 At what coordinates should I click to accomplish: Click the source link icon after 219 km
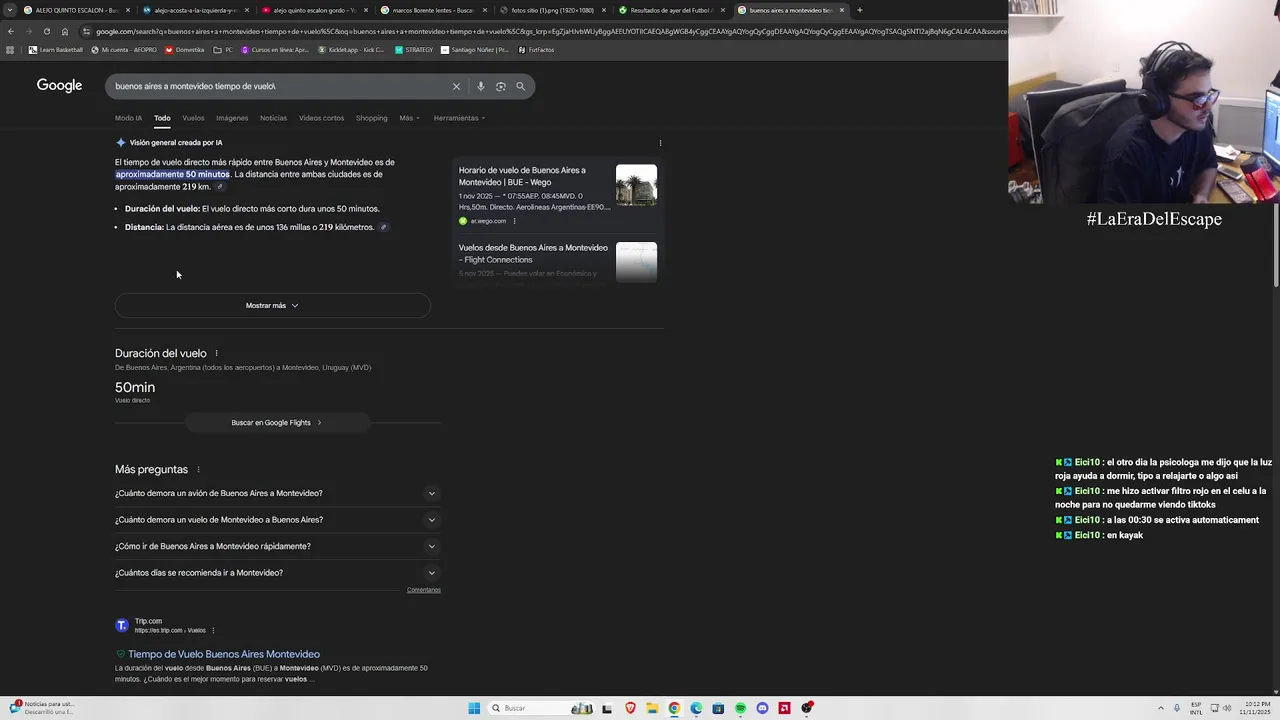click(220, 187)
